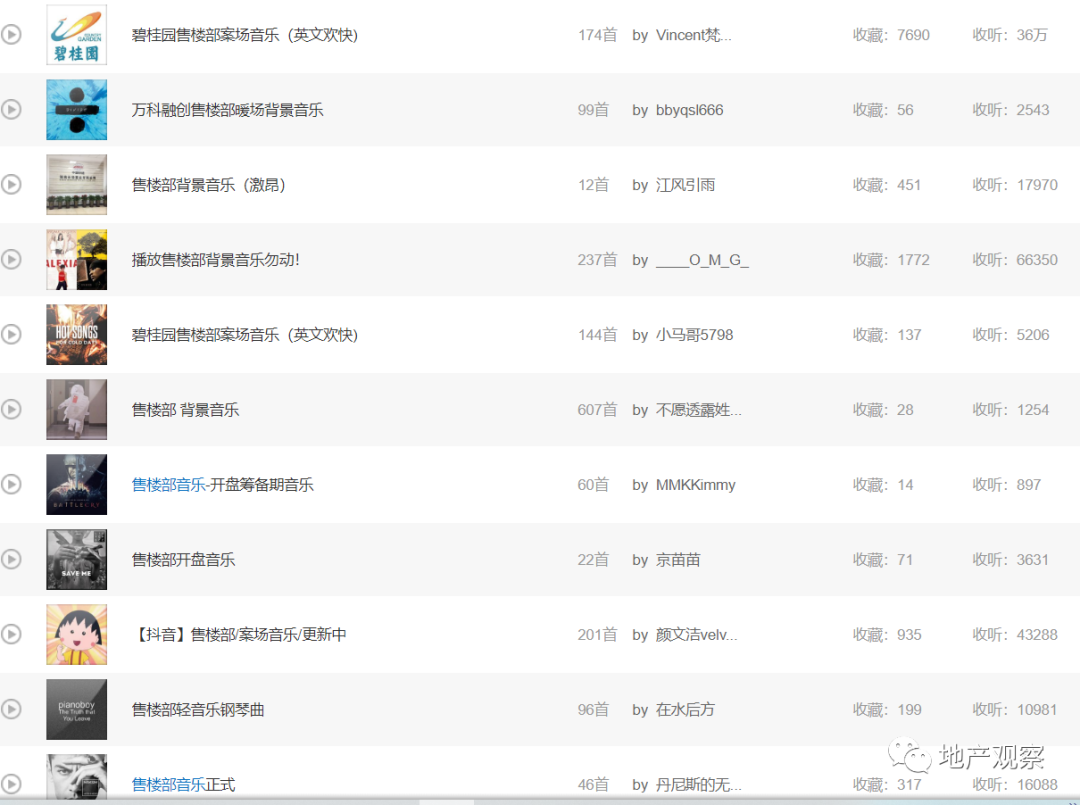Play the 售楼部 背景音乐 playlist
The width and height of the screenshot is (1080, 805).
pyautogui.click(x=11, y=409)
